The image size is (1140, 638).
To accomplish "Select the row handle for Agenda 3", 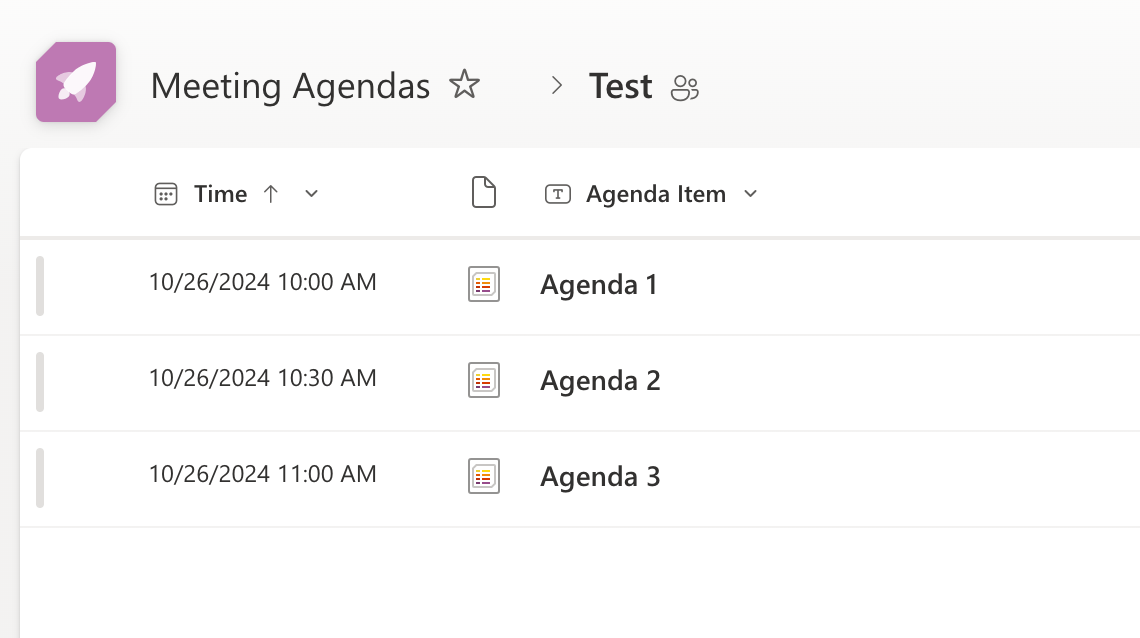I will point(40,477).
